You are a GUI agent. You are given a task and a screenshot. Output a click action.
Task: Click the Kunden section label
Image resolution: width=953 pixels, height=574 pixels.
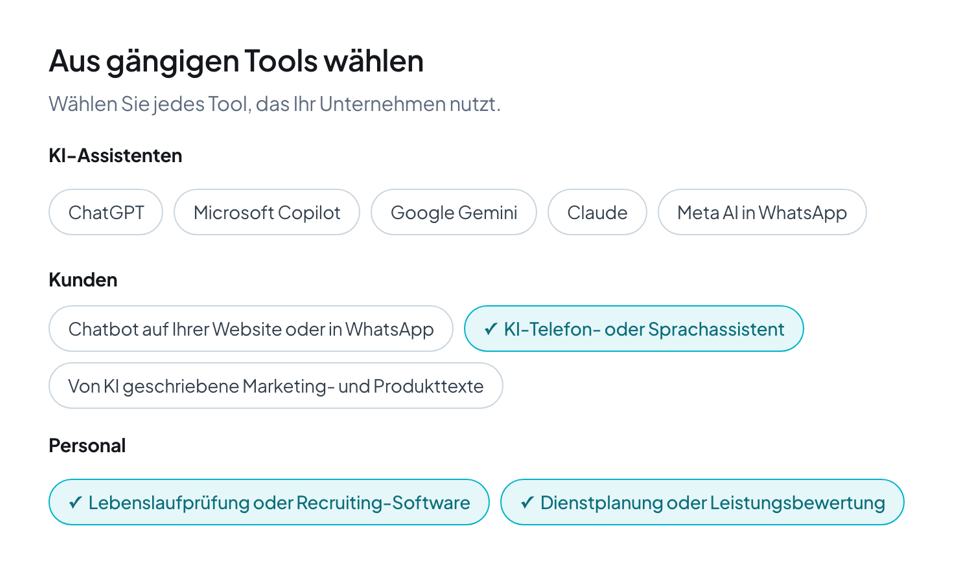tap(83, 280)
